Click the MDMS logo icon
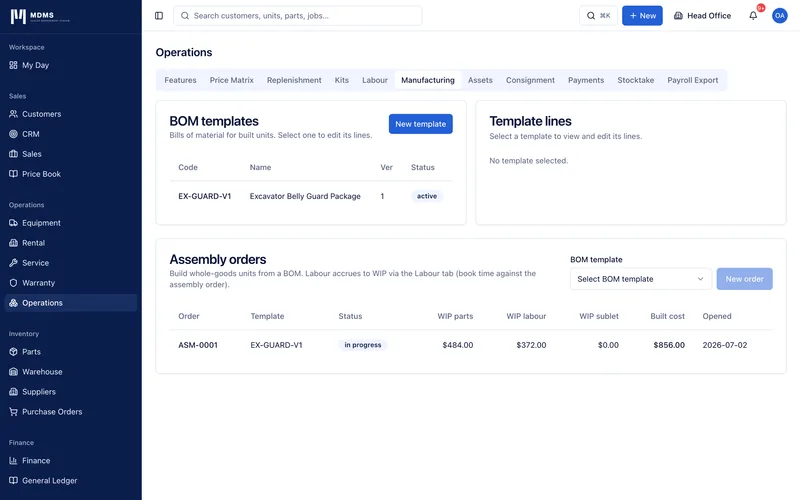Image resolution: width=800 pixels, height=500 pixels. 18,16
